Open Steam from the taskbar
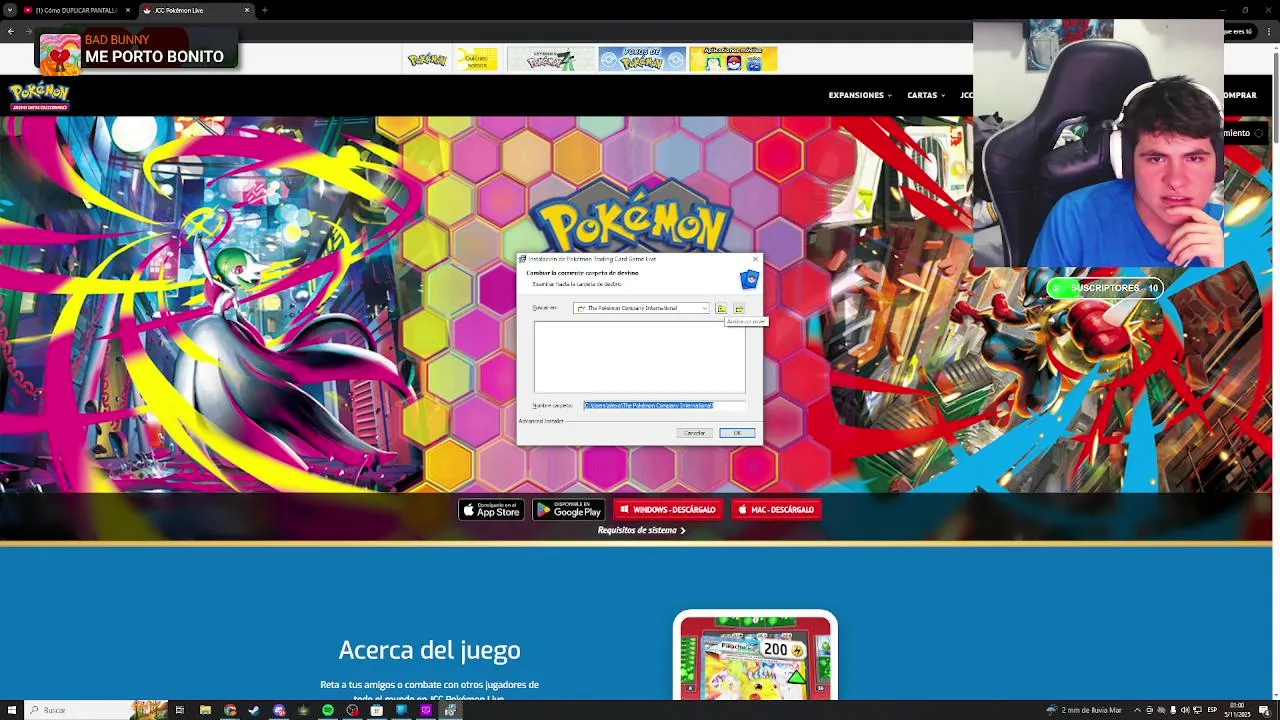1280x720 pixels. click(x=254, y=710)
